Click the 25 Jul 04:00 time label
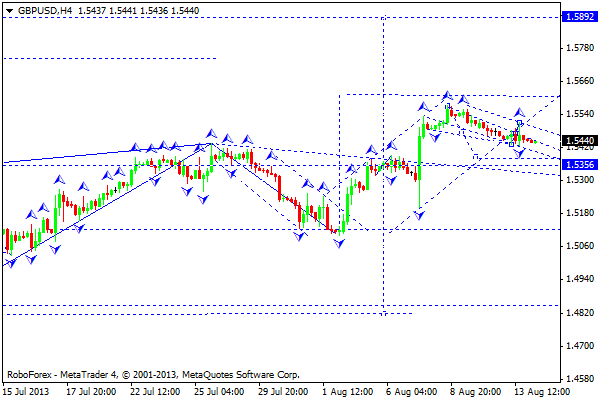 (x=221, y=392)
